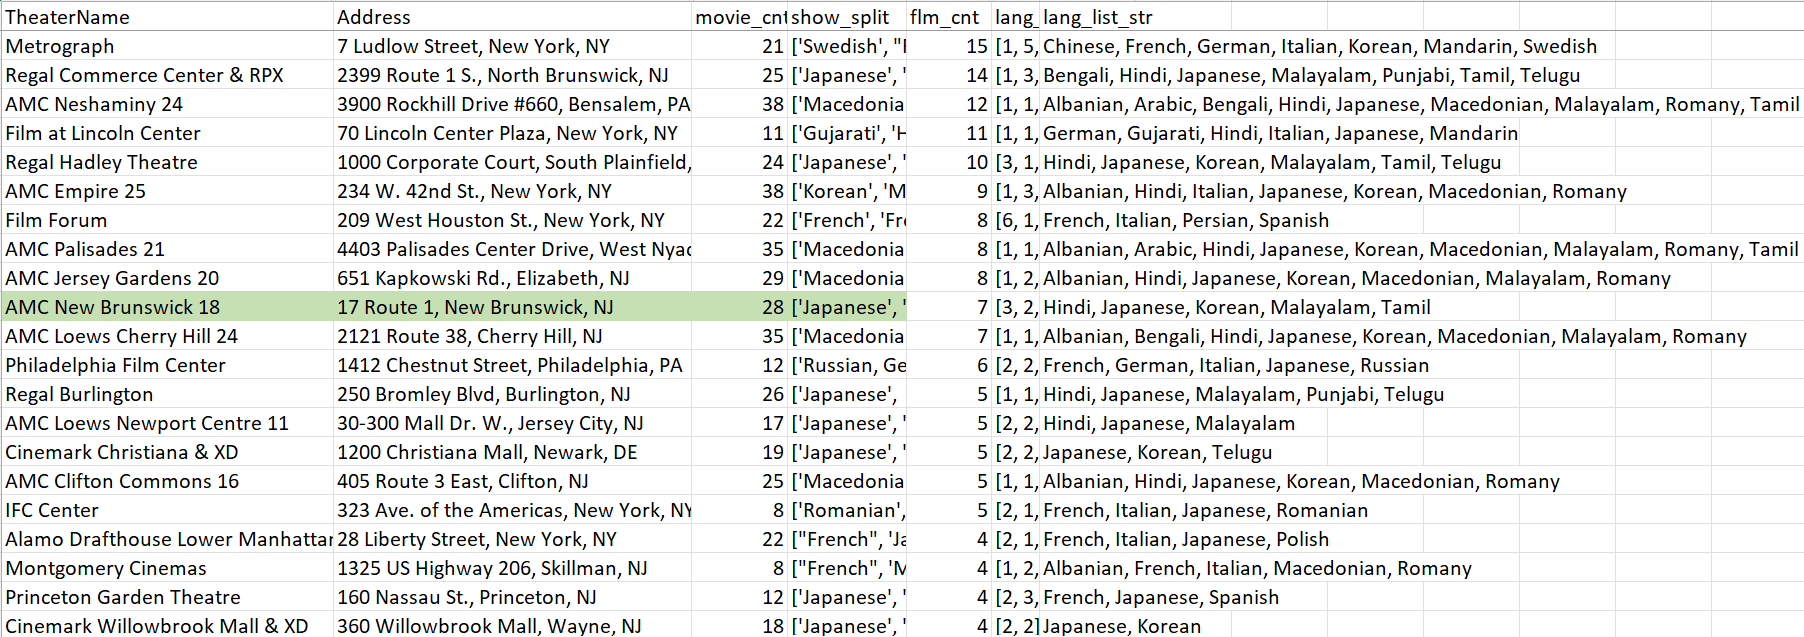Screen dimensions: 1804x637
Task: Select the Film Forum theater cell
Action: click(x=56, y=220)
